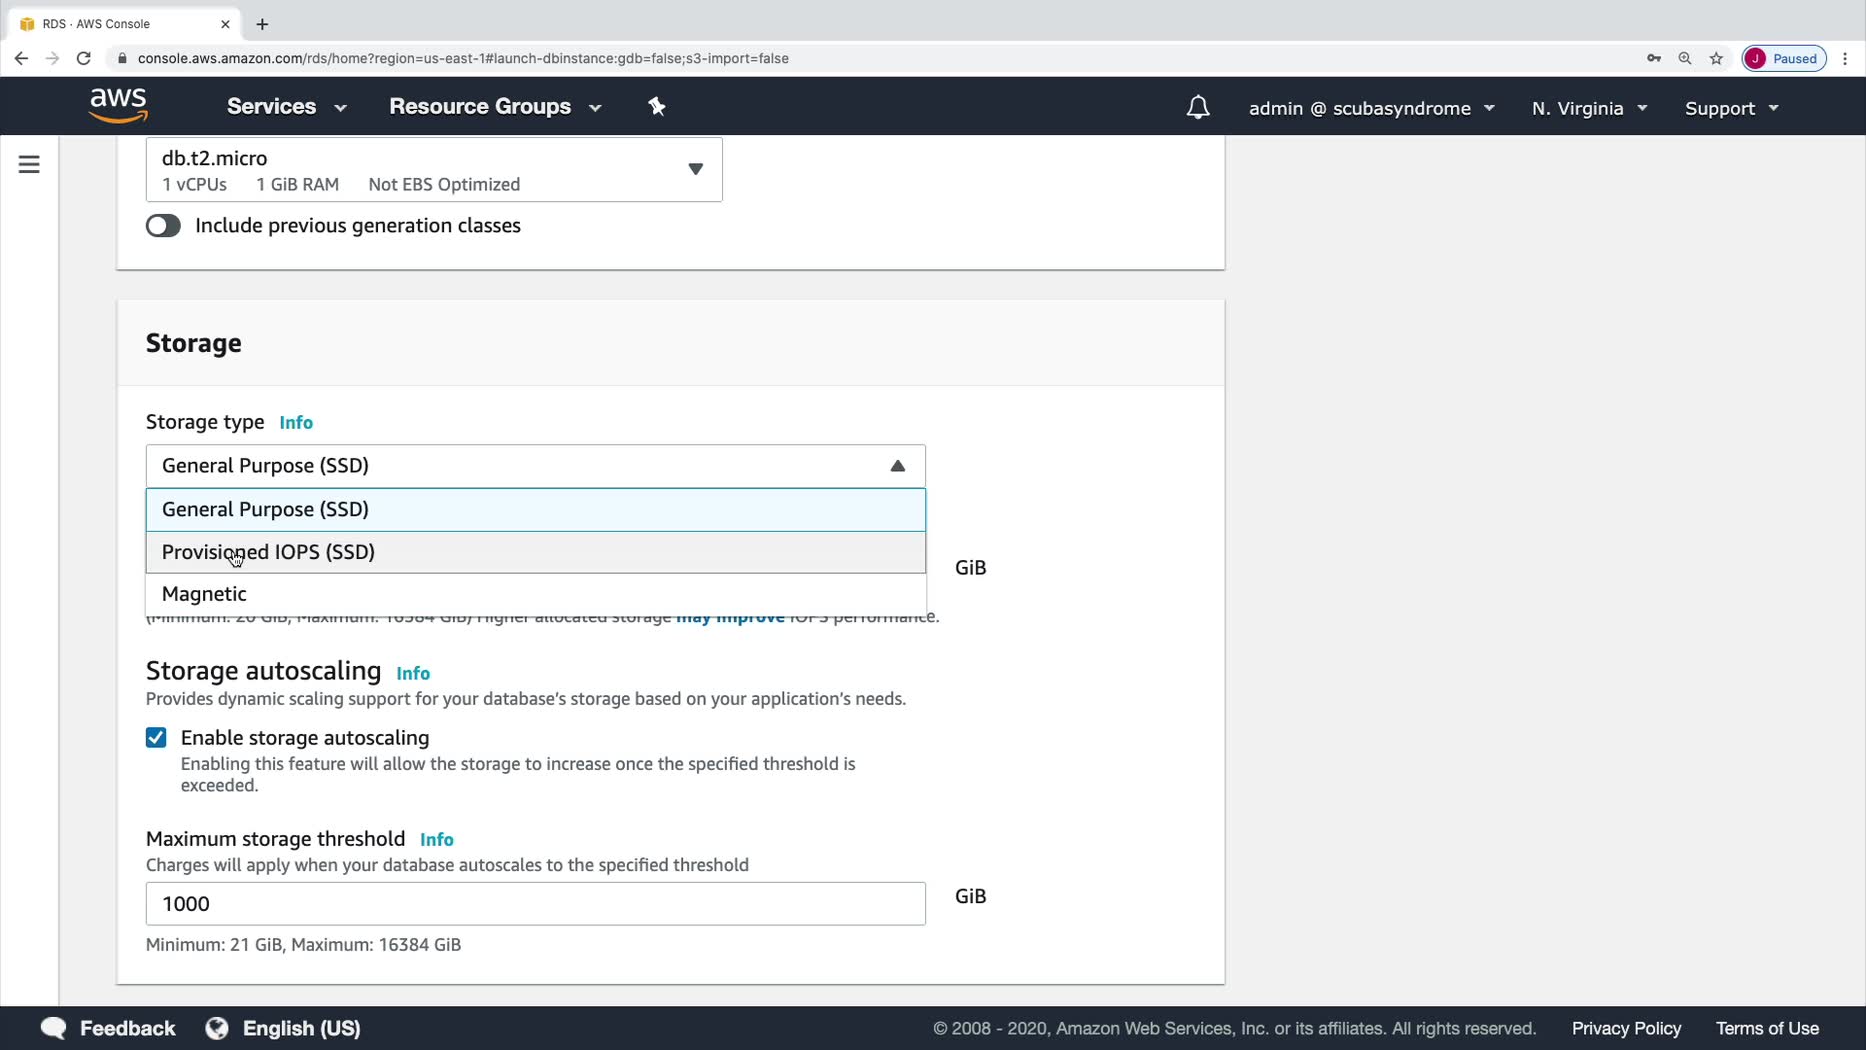This screenshot has width=1866, height=1050.
Task: Collapse the Storage type dropdown
Action: [897, 466]
